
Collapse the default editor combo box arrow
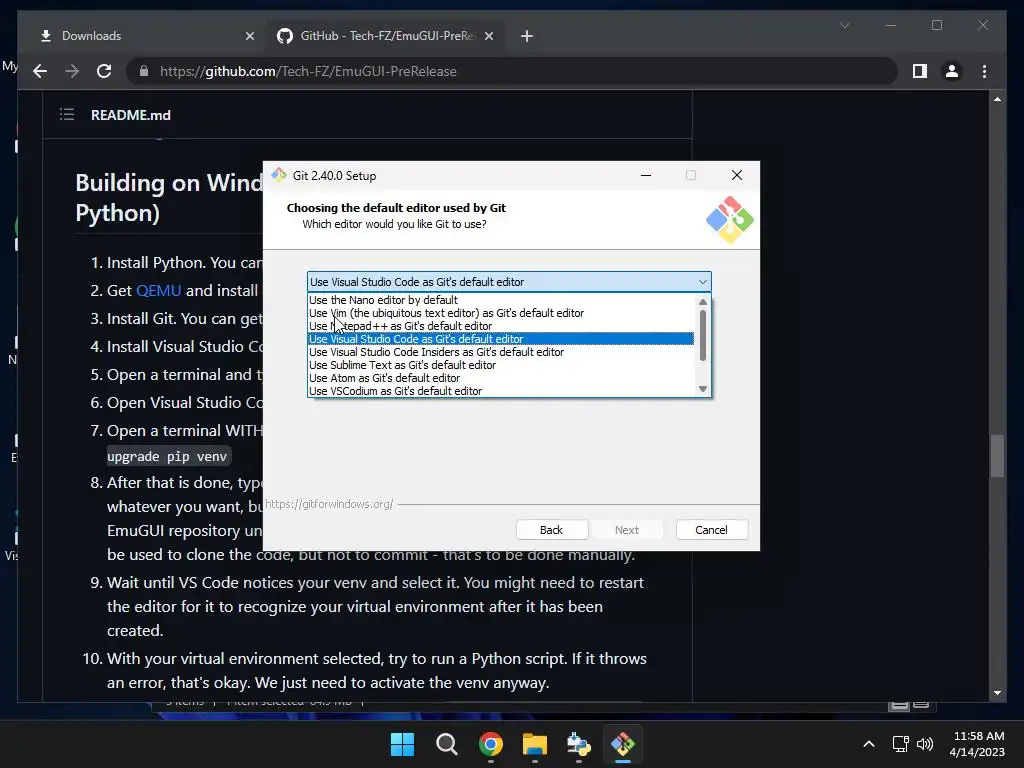pyautogui.click(x=703, y=282)
